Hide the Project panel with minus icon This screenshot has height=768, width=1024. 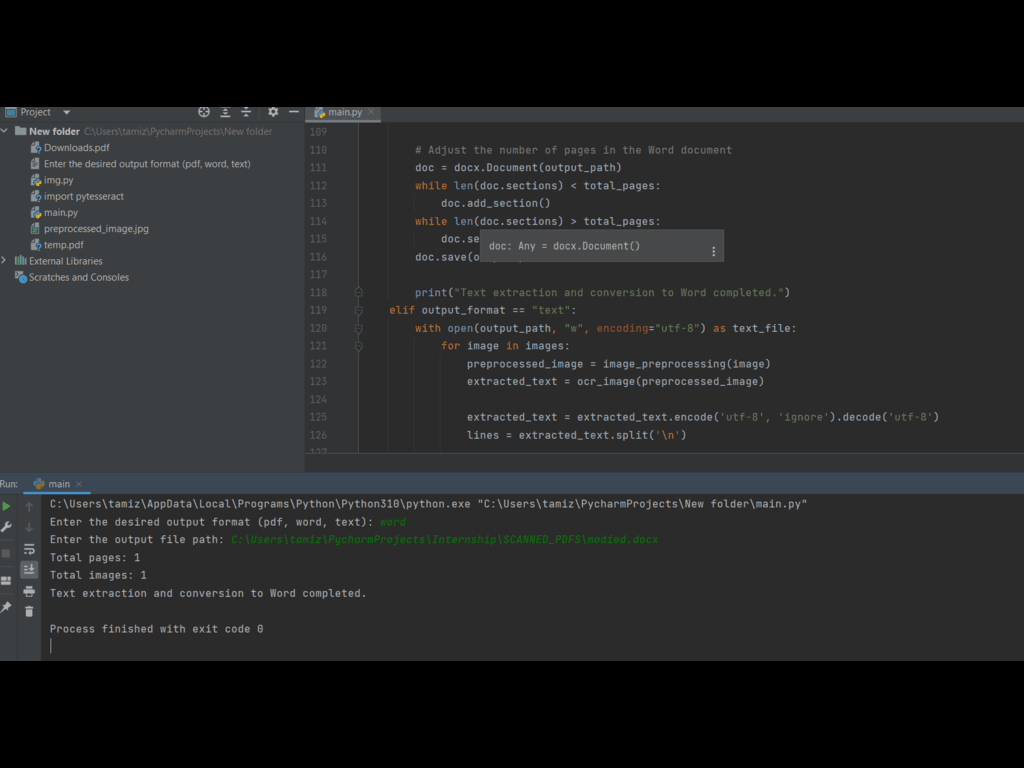[294, 112]
